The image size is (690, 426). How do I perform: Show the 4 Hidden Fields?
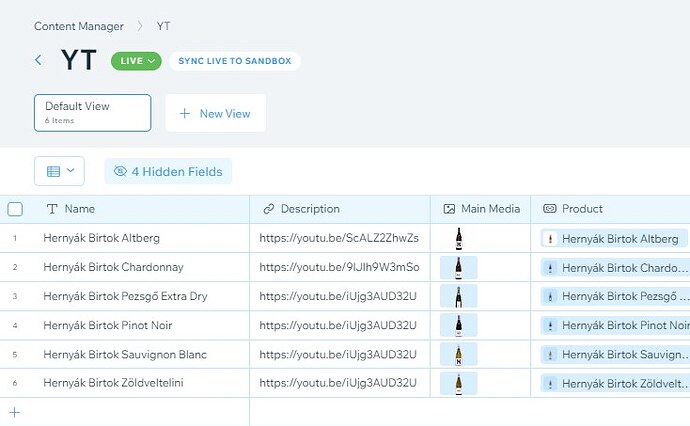(x=168, y=171)
